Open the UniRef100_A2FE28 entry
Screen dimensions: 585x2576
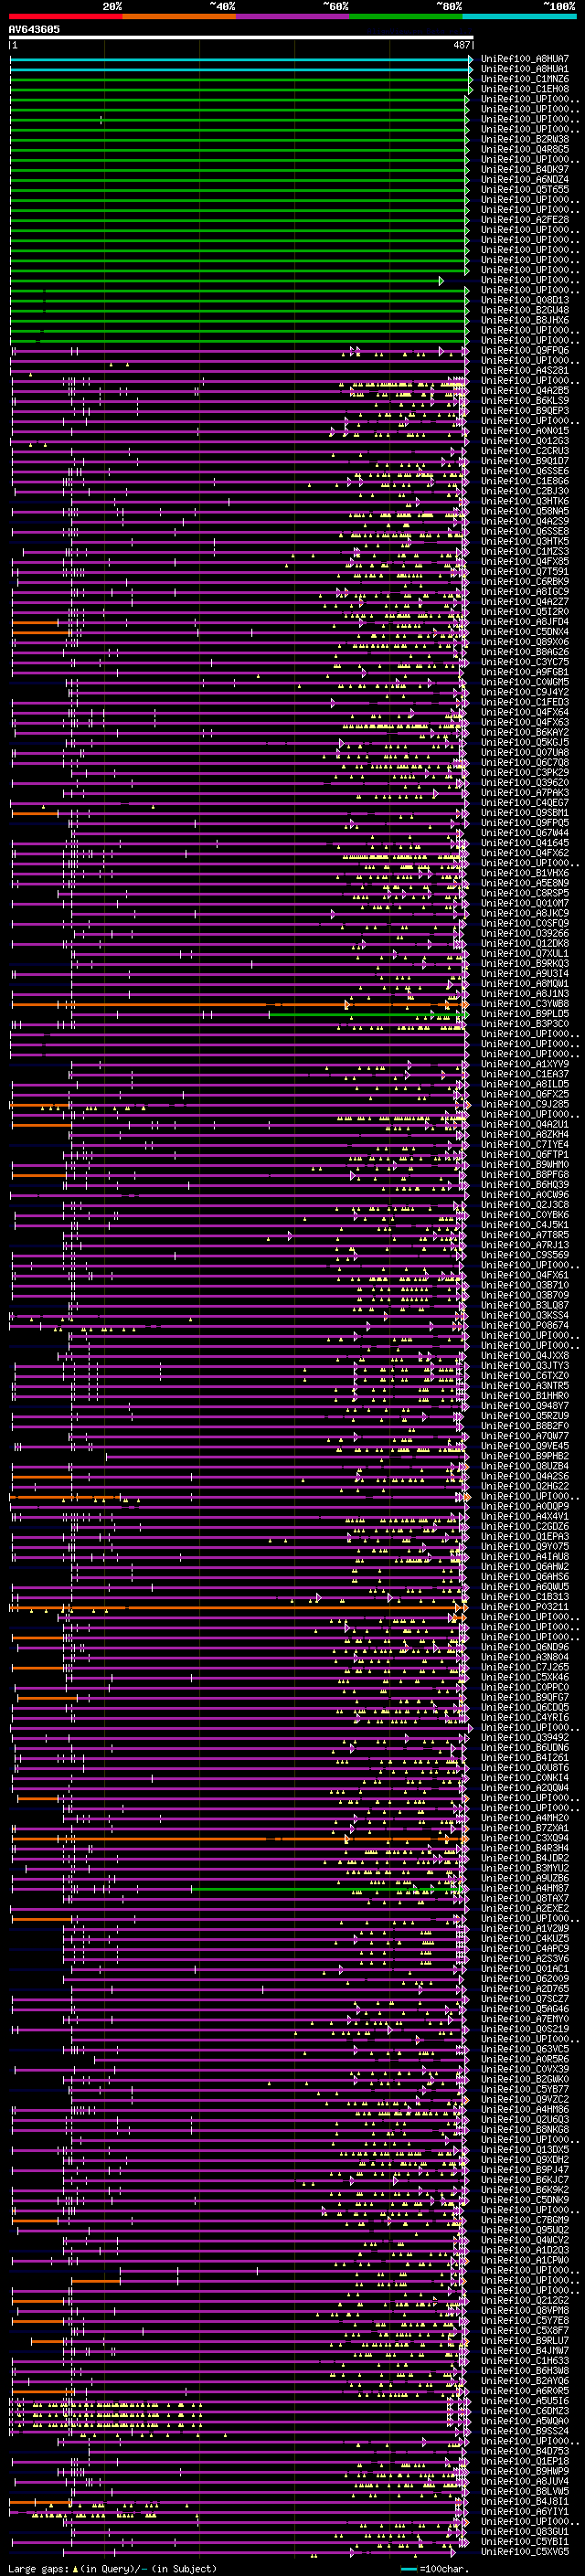click(525, 220)
